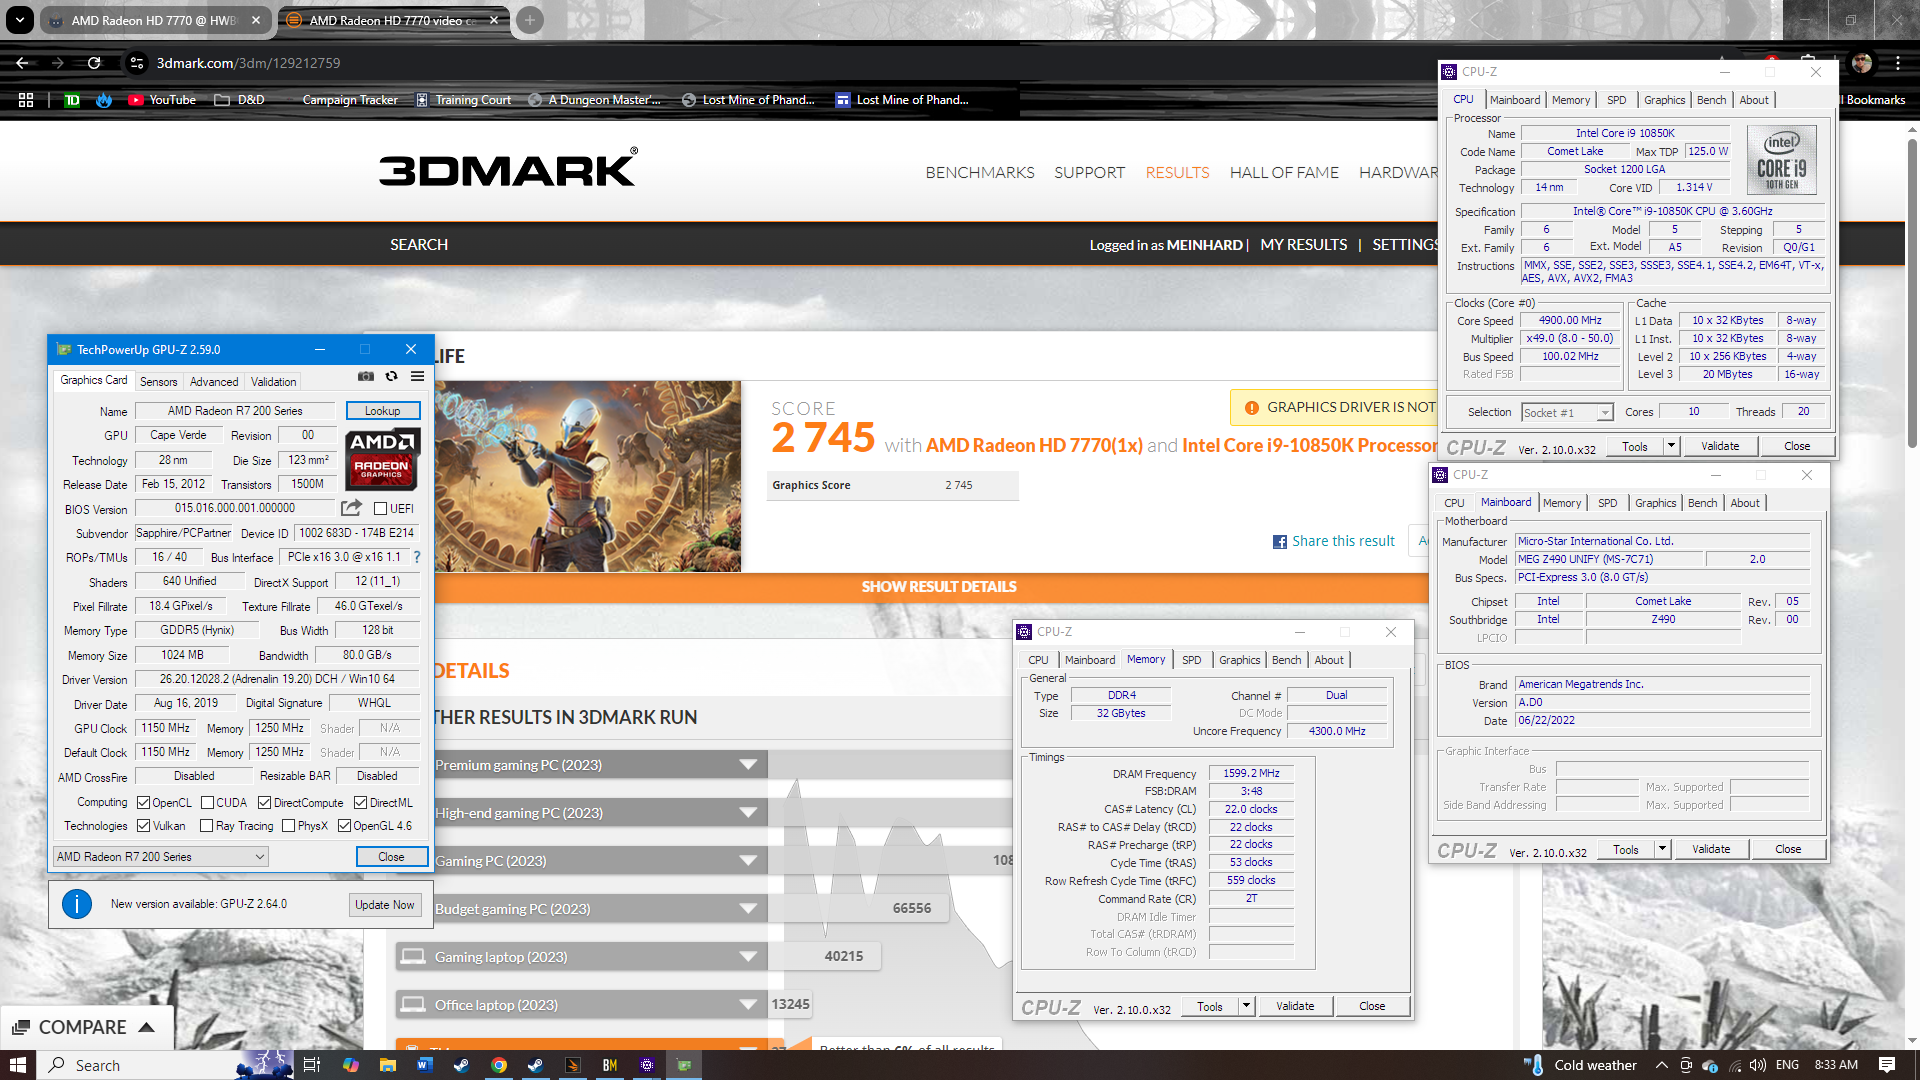This screenshot has width=1920, height=1080.
Task: Open the YouTube bookmark
Action: coord(162,100)
